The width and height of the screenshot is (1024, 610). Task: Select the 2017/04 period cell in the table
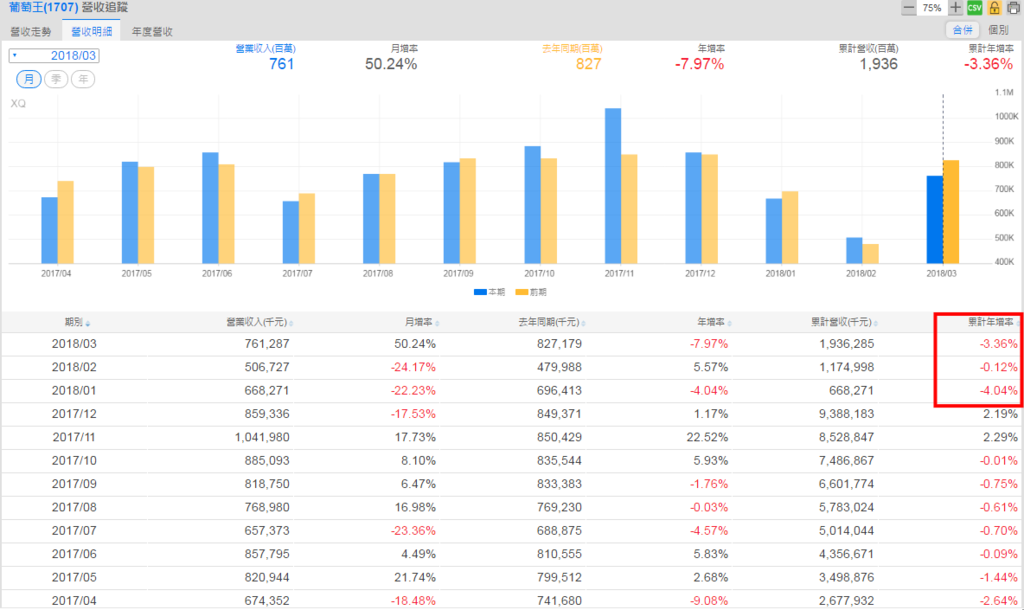(74, 601)
